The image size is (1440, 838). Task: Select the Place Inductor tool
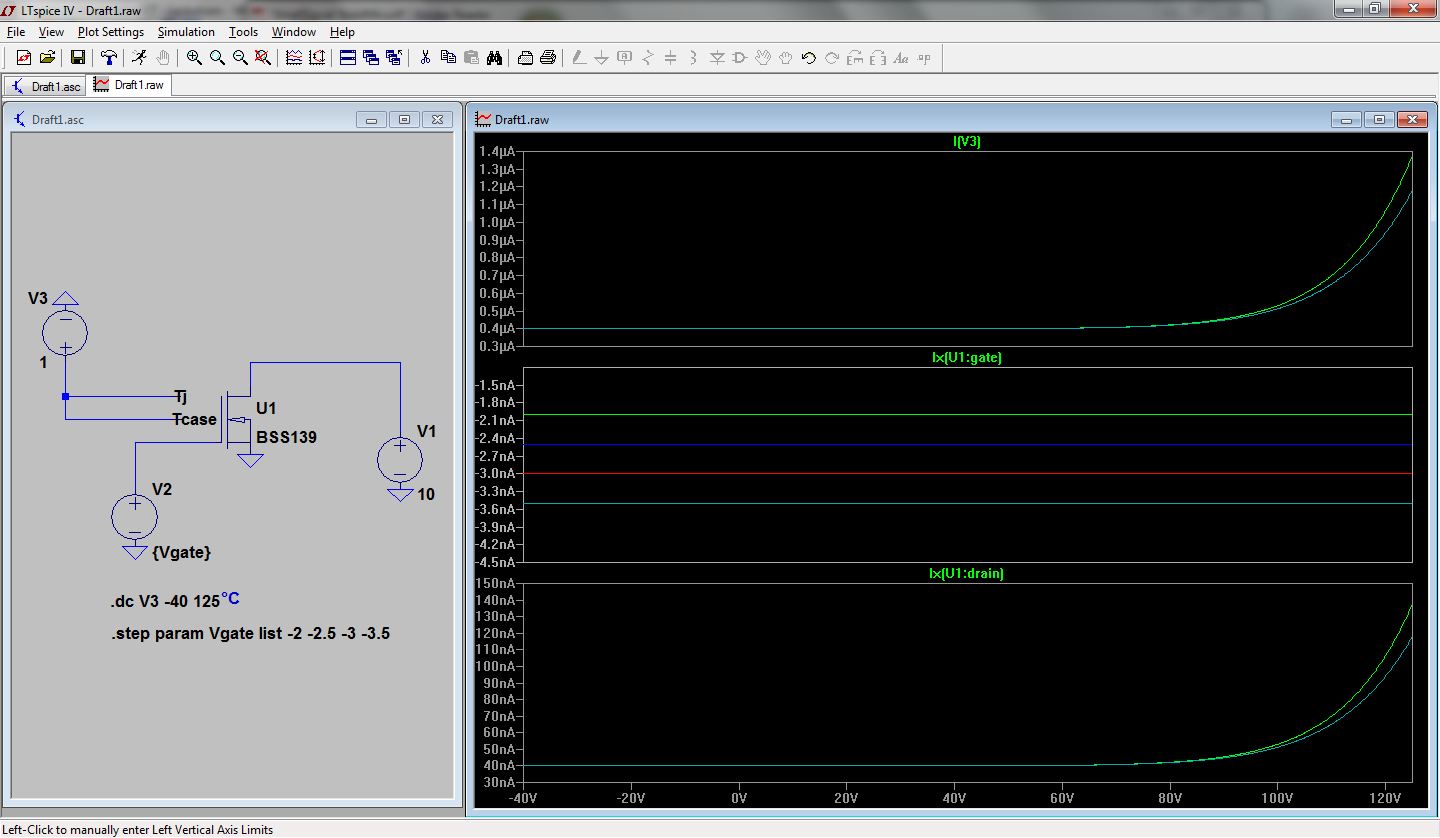click(693, 58)
